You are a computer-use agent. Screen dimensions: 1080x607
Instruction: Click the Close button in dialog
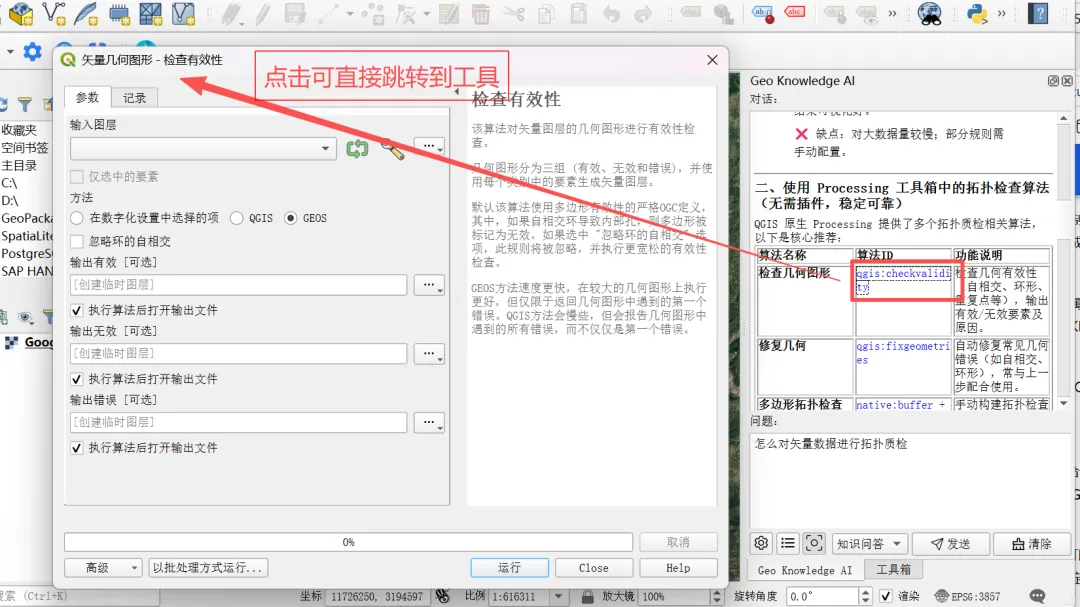[594, 568]
